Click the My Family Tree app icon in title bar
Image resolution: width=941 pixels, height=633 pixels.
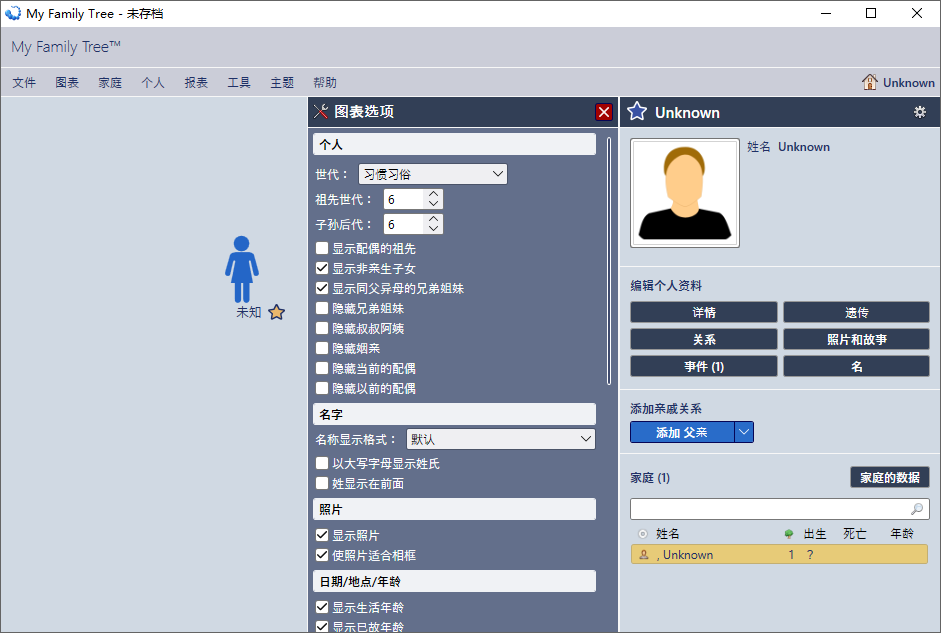(x=13, y=13)
